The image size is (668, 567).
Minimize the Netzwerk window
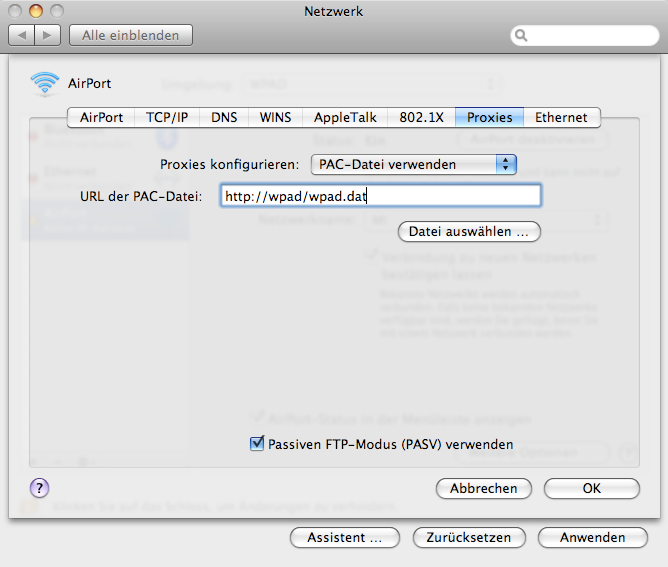click(36, 11)
